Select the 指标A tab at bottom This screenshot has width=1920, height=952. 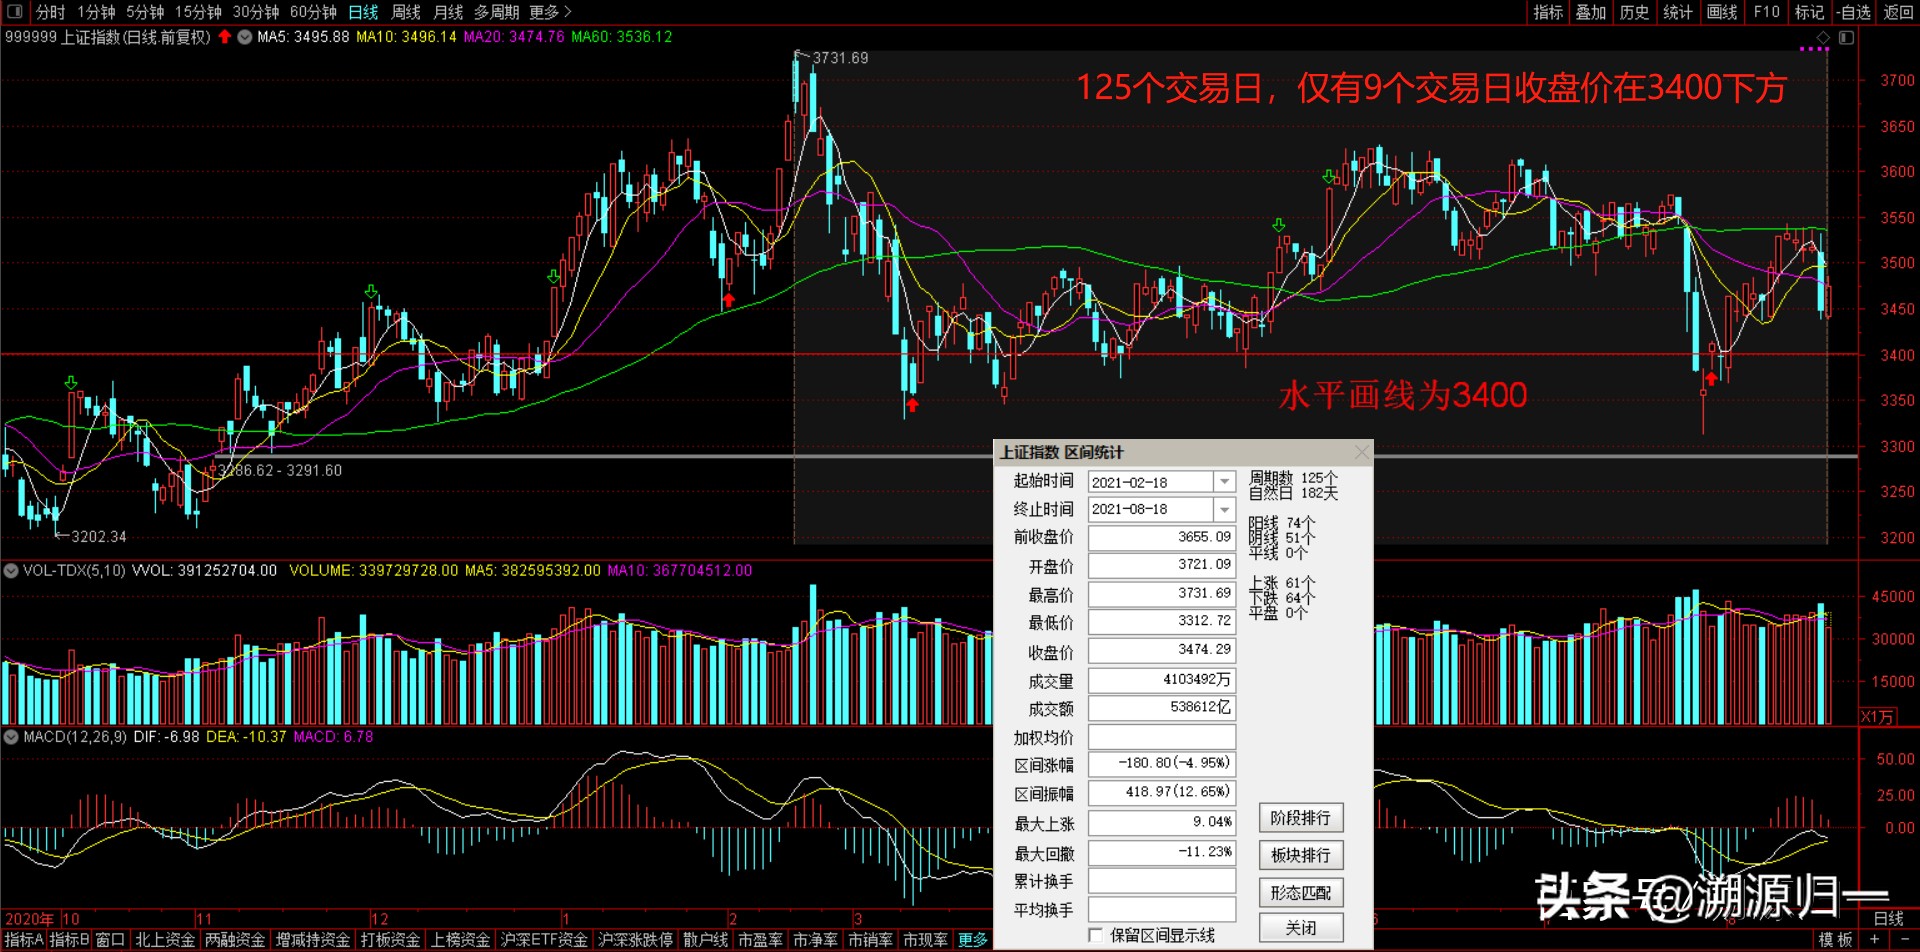(x=24, y=940)
